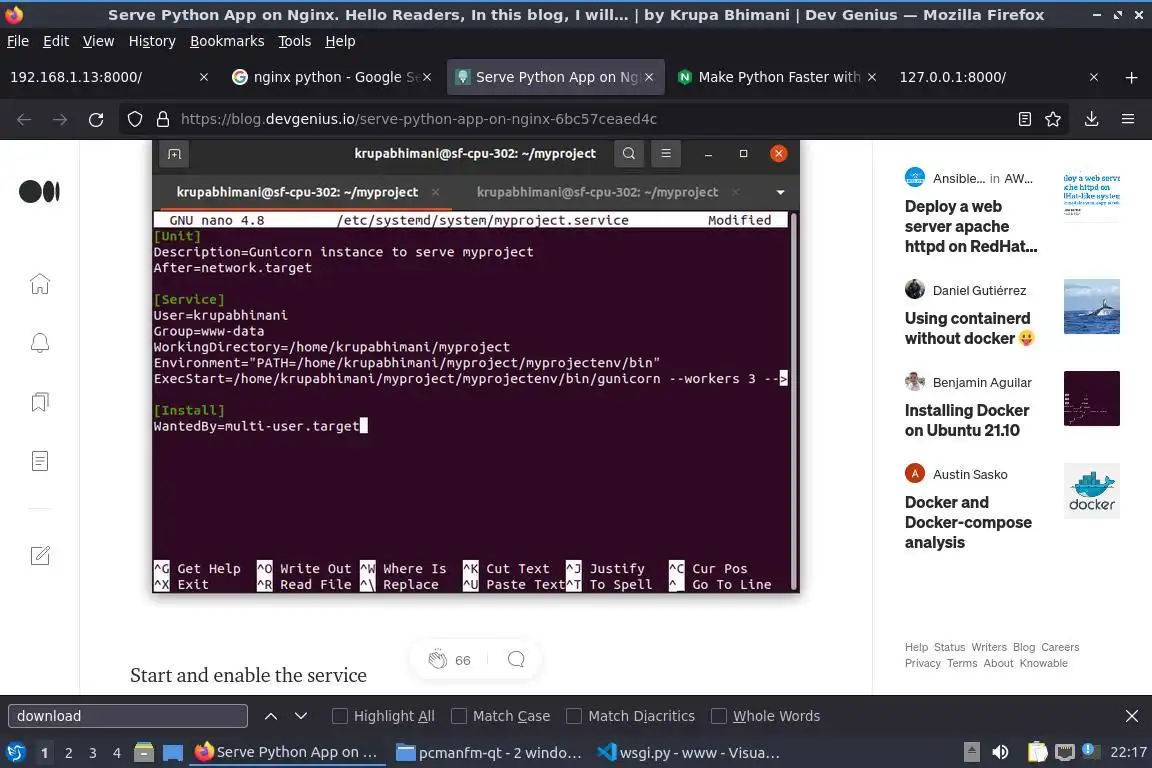The height and width of the screenshot is (768, 1152).
Task: Open the Tools menu
Action: pyautogui.click(x=295, y=41)
